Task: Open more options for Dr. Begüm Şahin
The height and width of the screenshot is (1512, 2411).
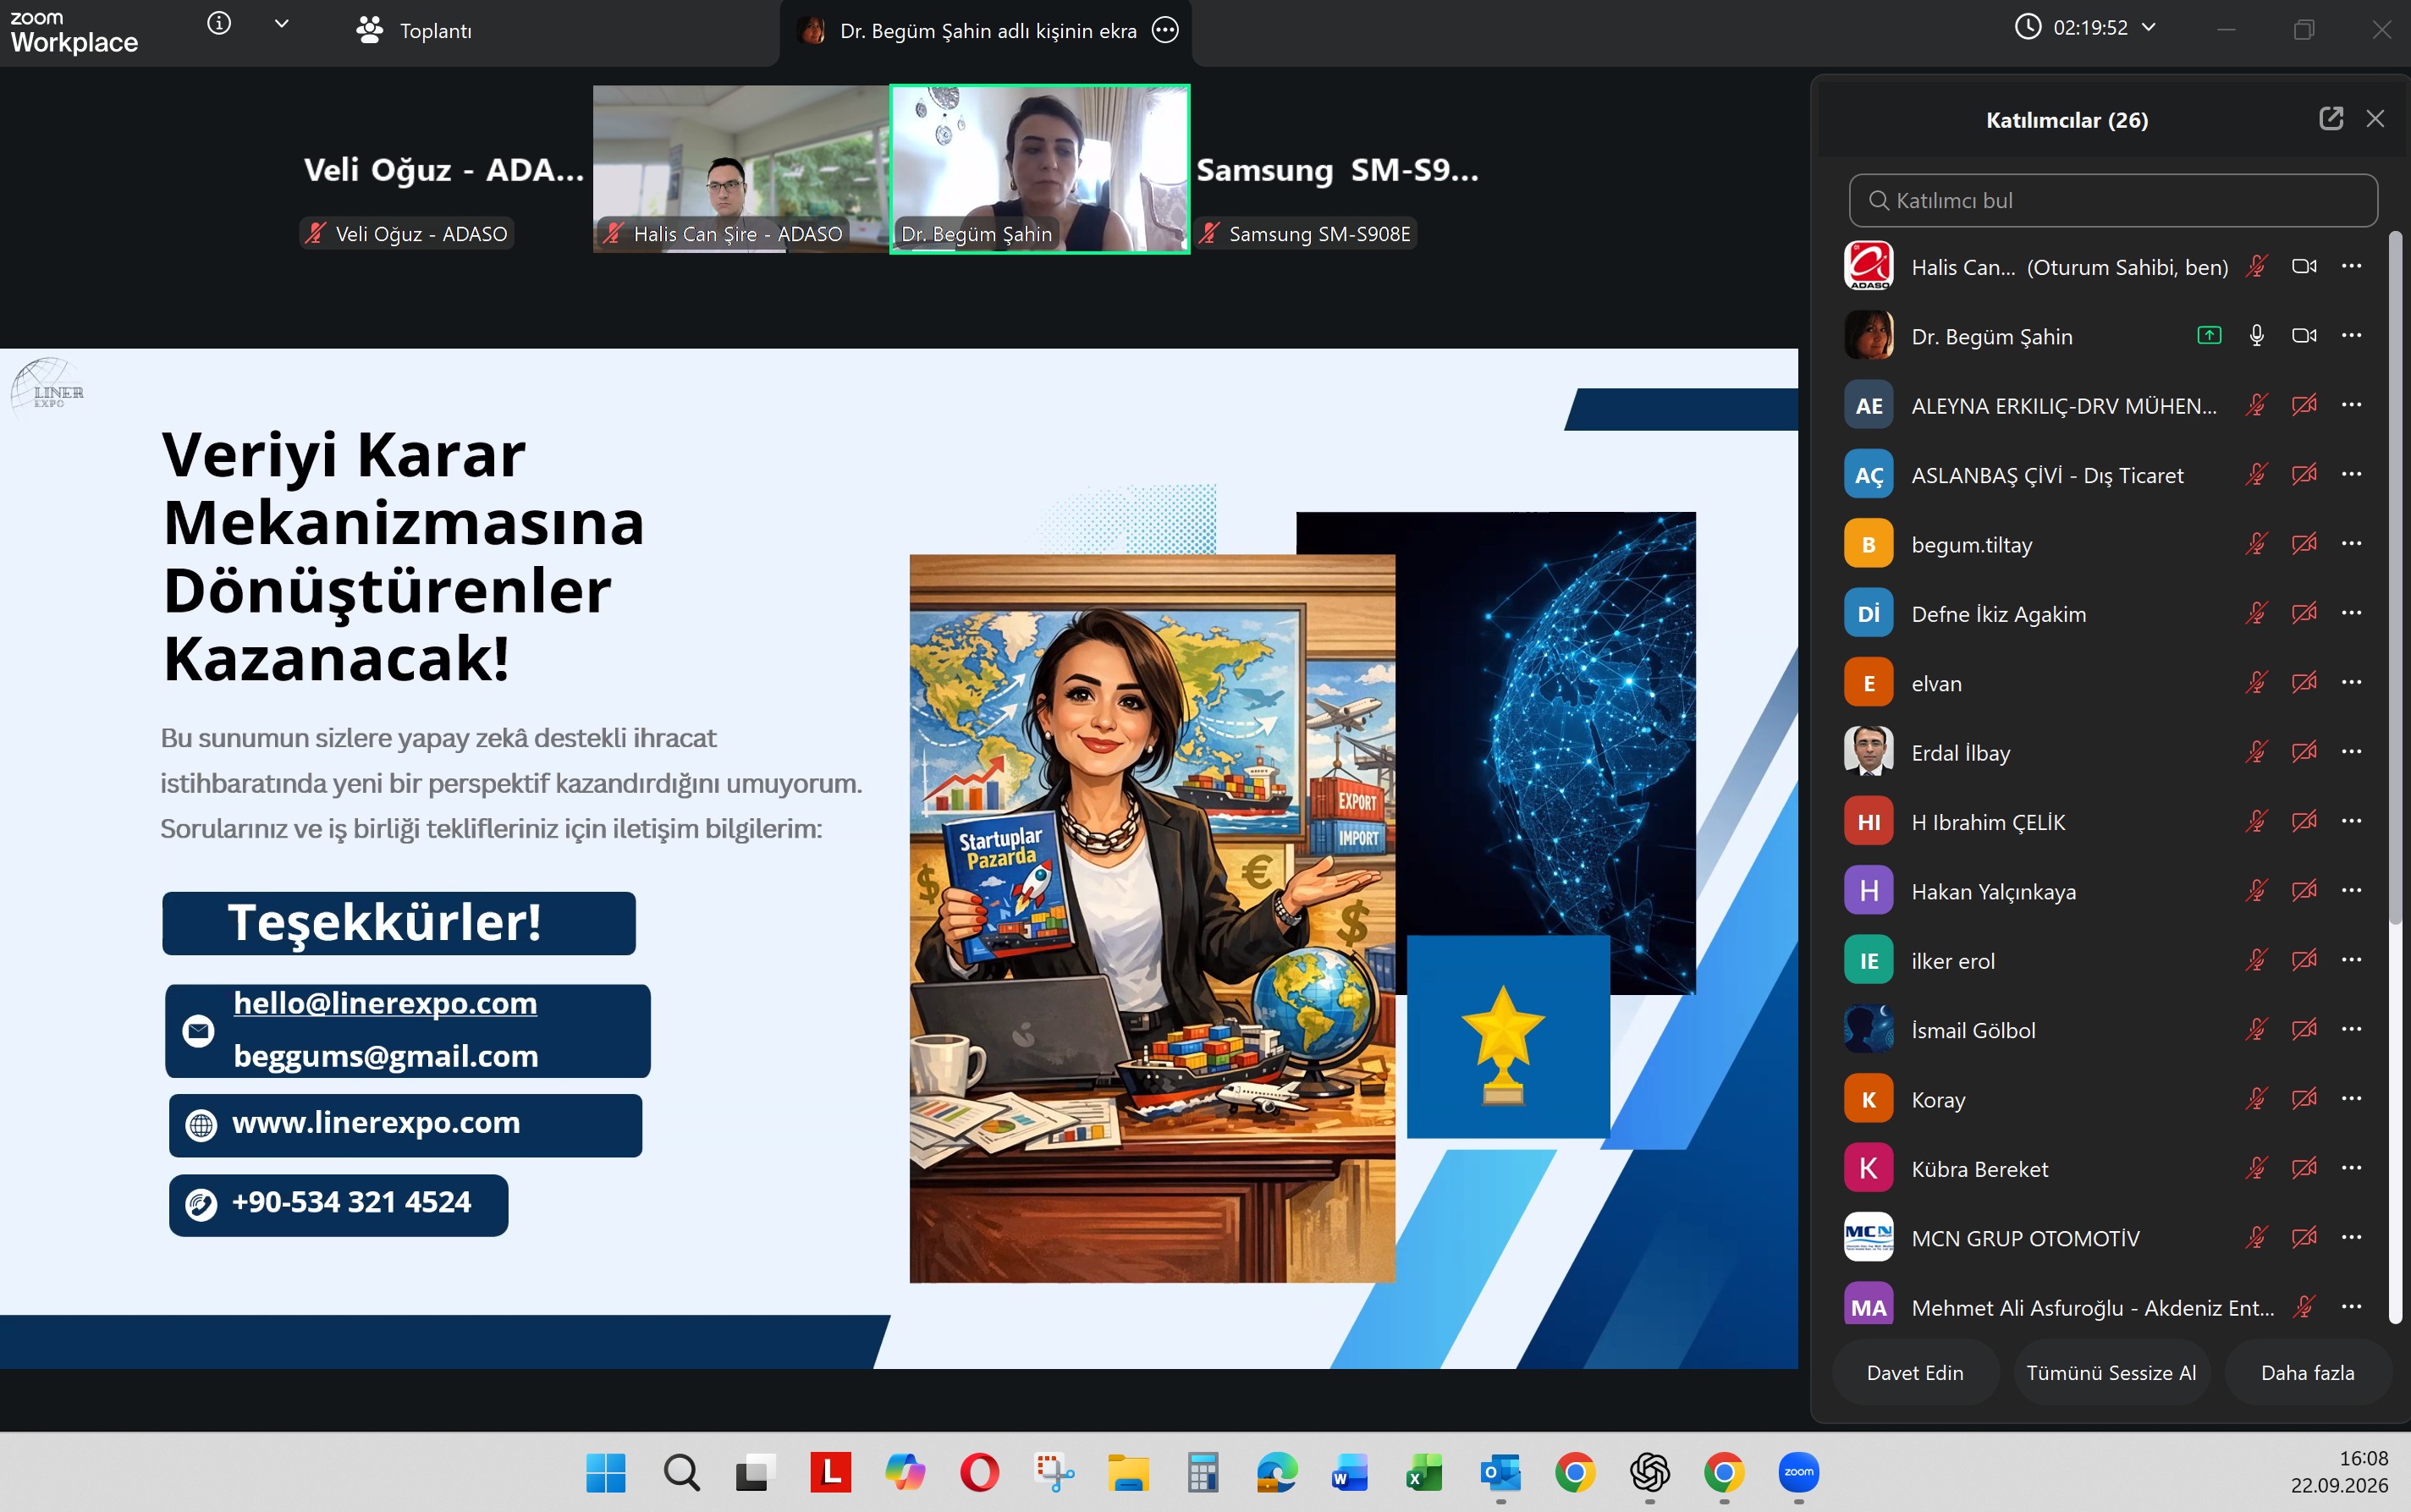Action: pos(2351,336)
